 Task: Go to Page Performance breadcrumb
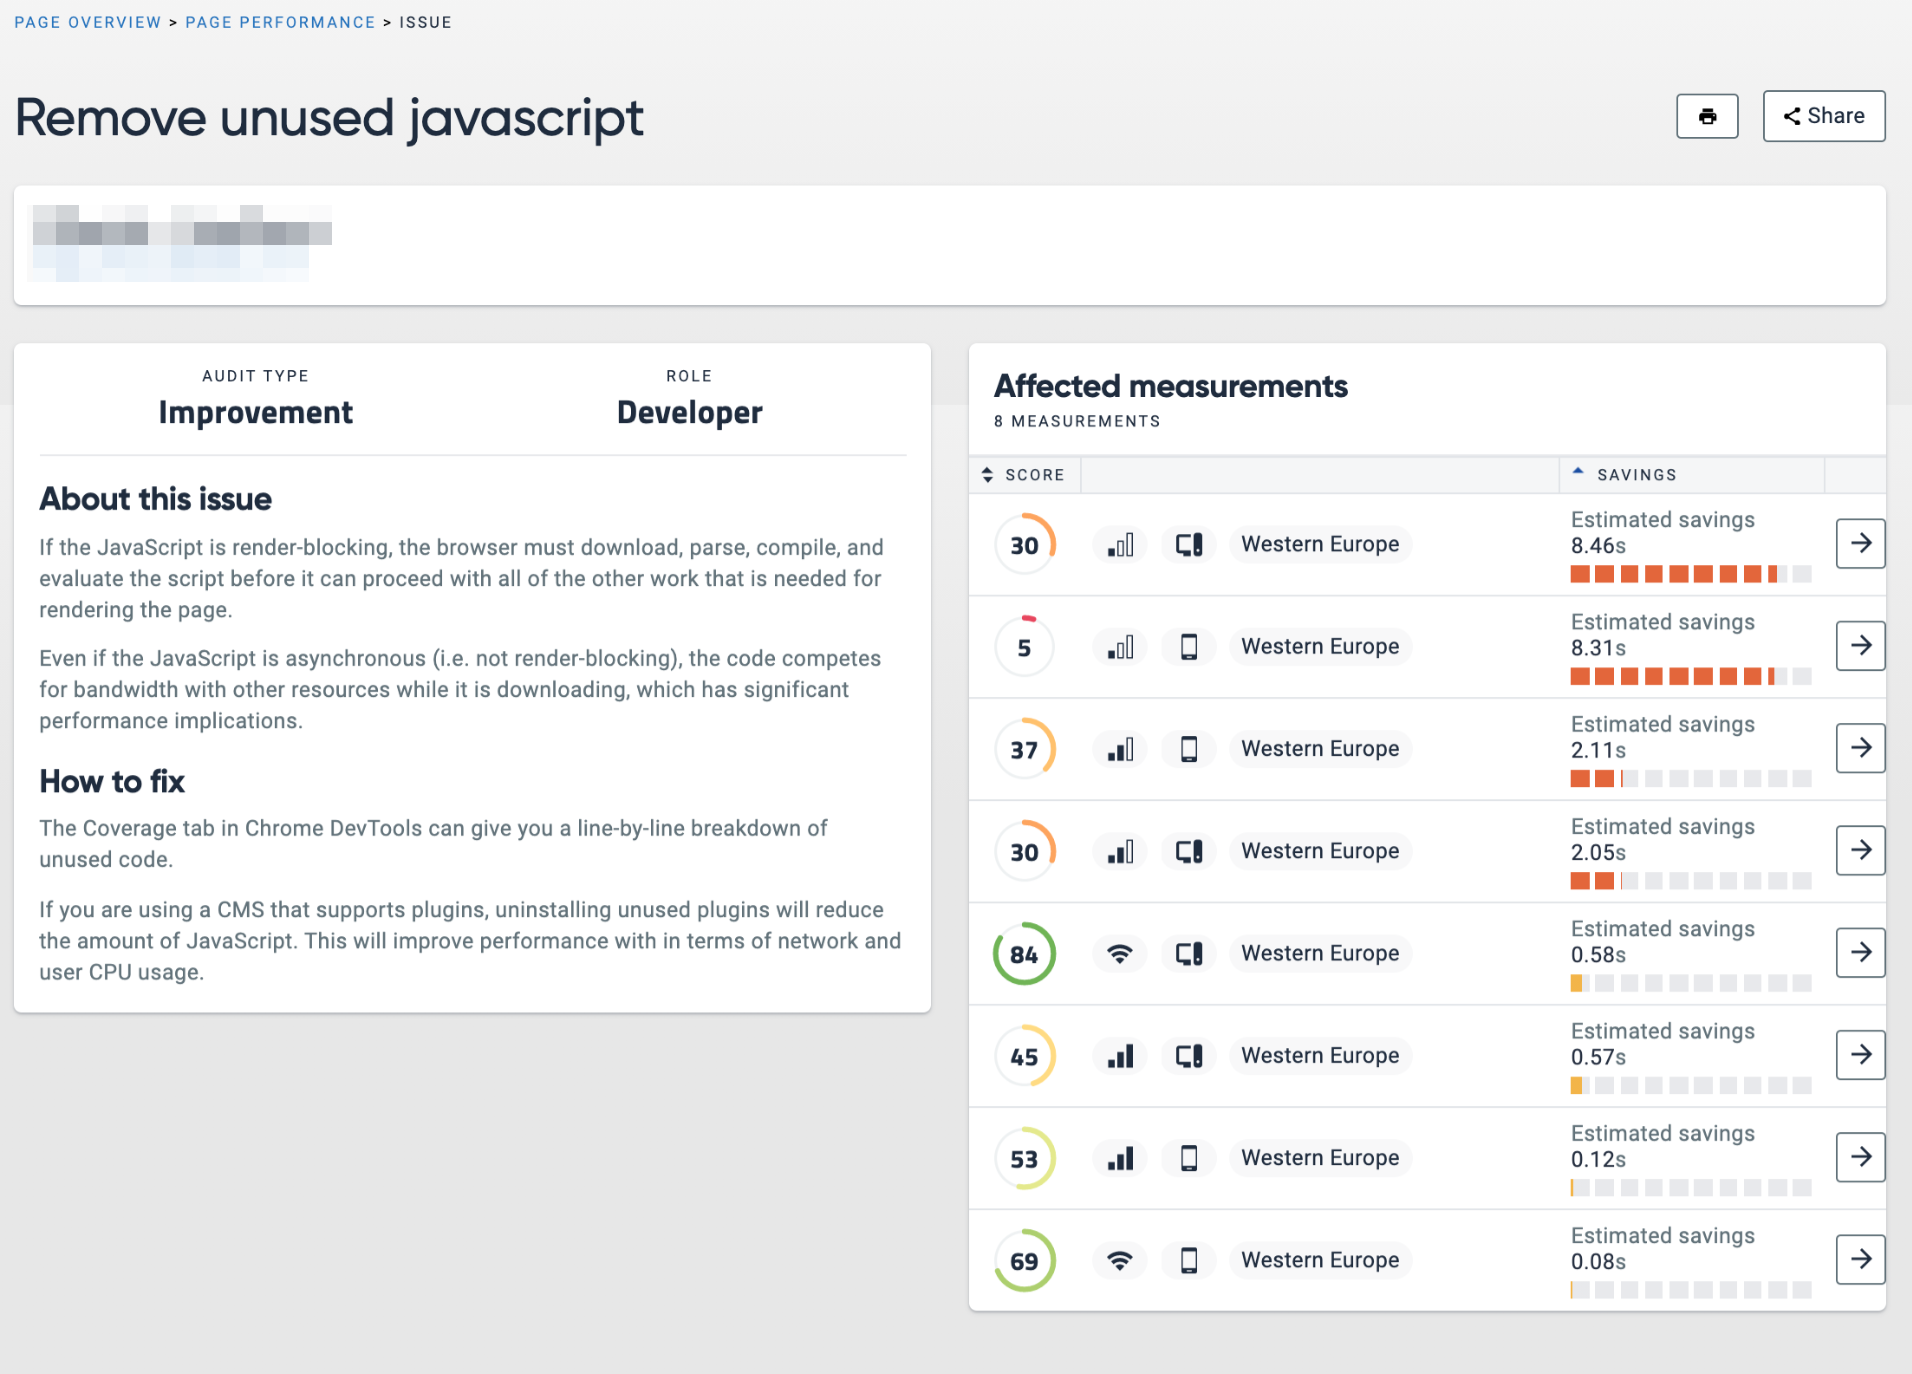pos(280,22)
